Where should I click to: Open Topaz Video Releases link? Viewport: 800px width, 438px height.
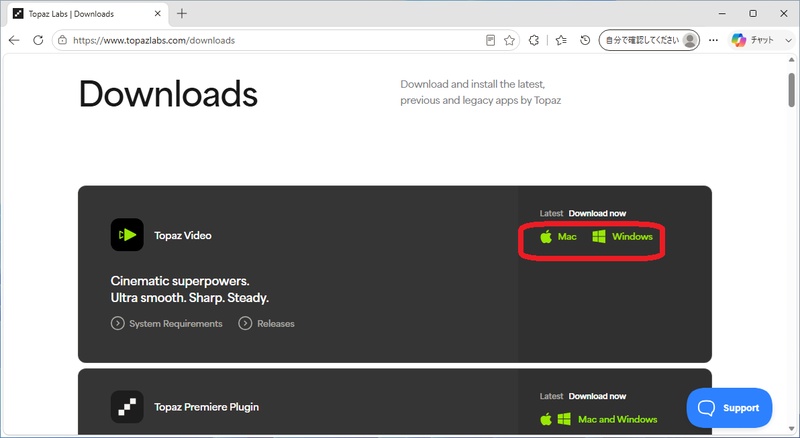click(x=276, y=324)
